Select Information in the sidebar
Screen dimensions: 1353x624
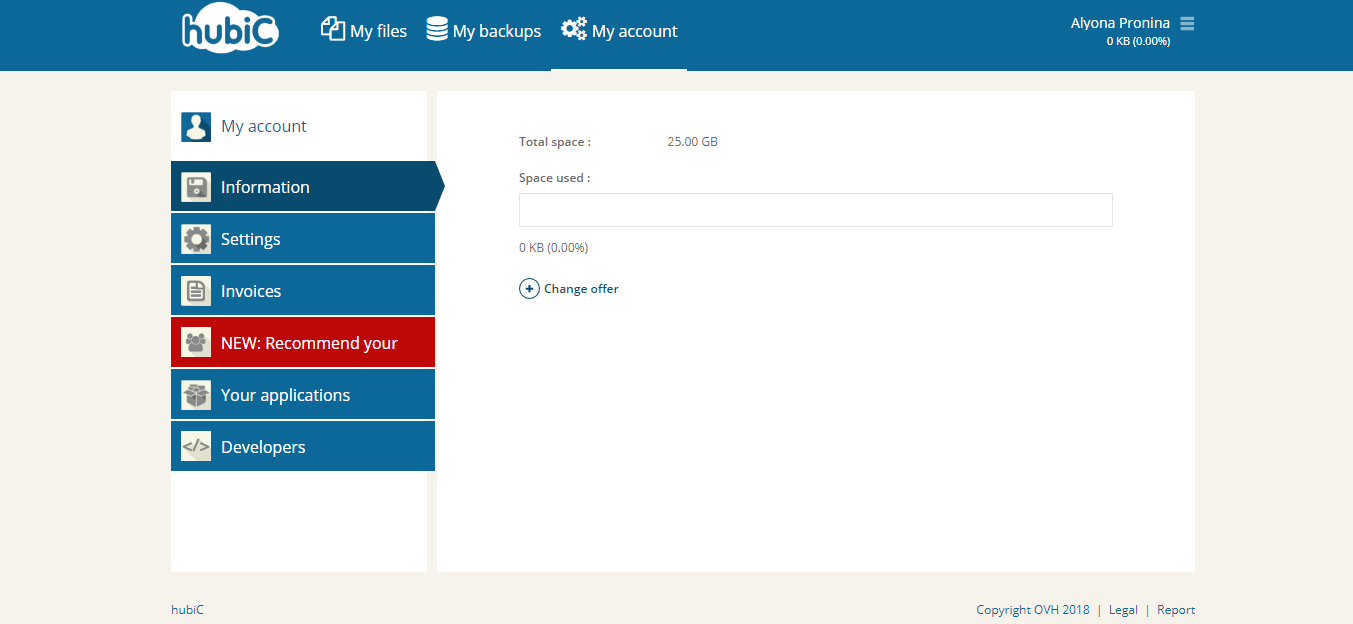point(303,187)
